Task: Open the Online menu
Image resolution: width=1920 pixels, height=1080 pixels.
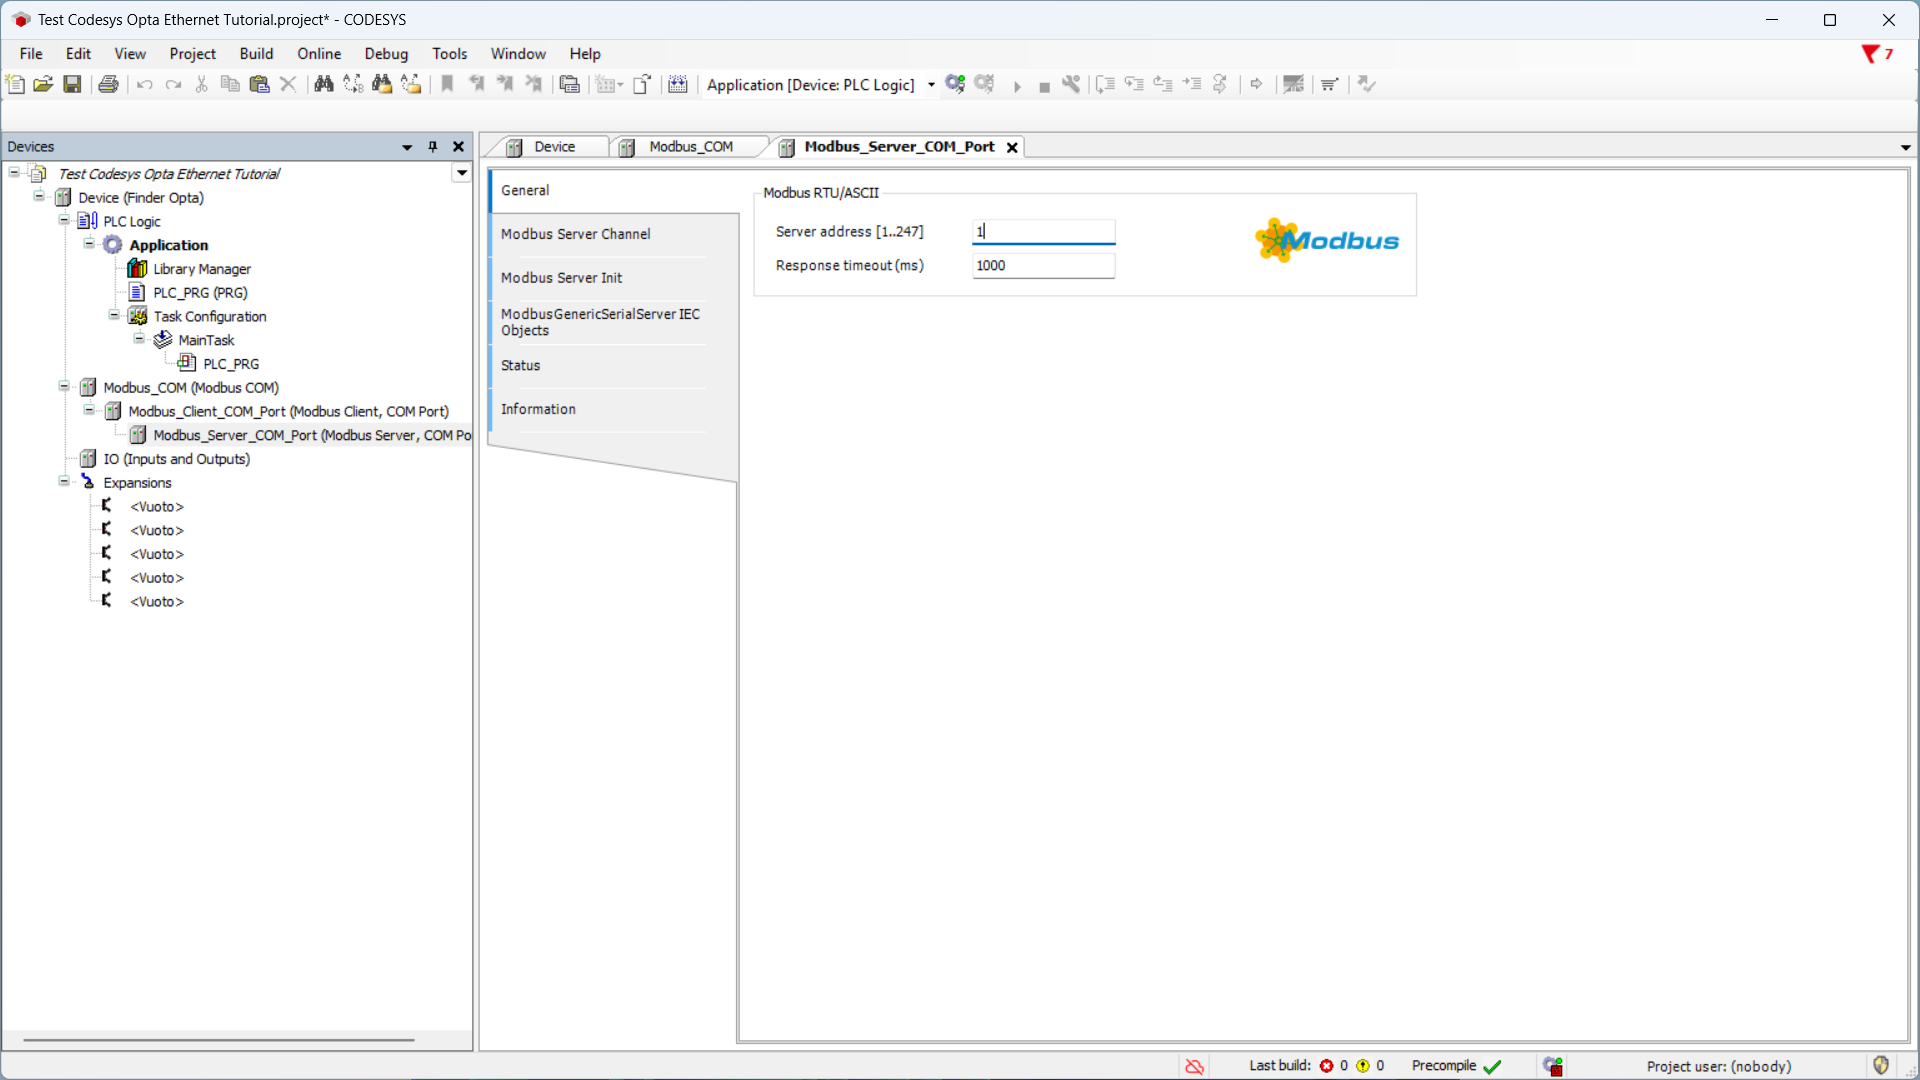Action: coord(318,54)
